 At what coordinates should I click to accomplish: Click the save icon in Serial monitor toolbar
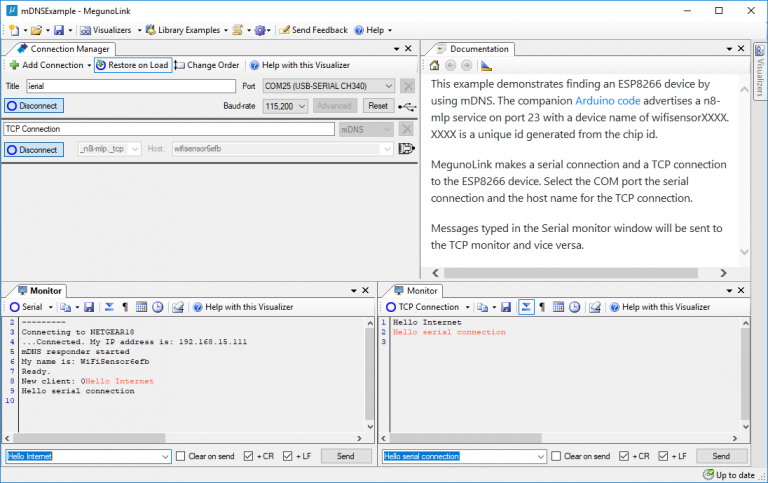click(x=89, y=307)
